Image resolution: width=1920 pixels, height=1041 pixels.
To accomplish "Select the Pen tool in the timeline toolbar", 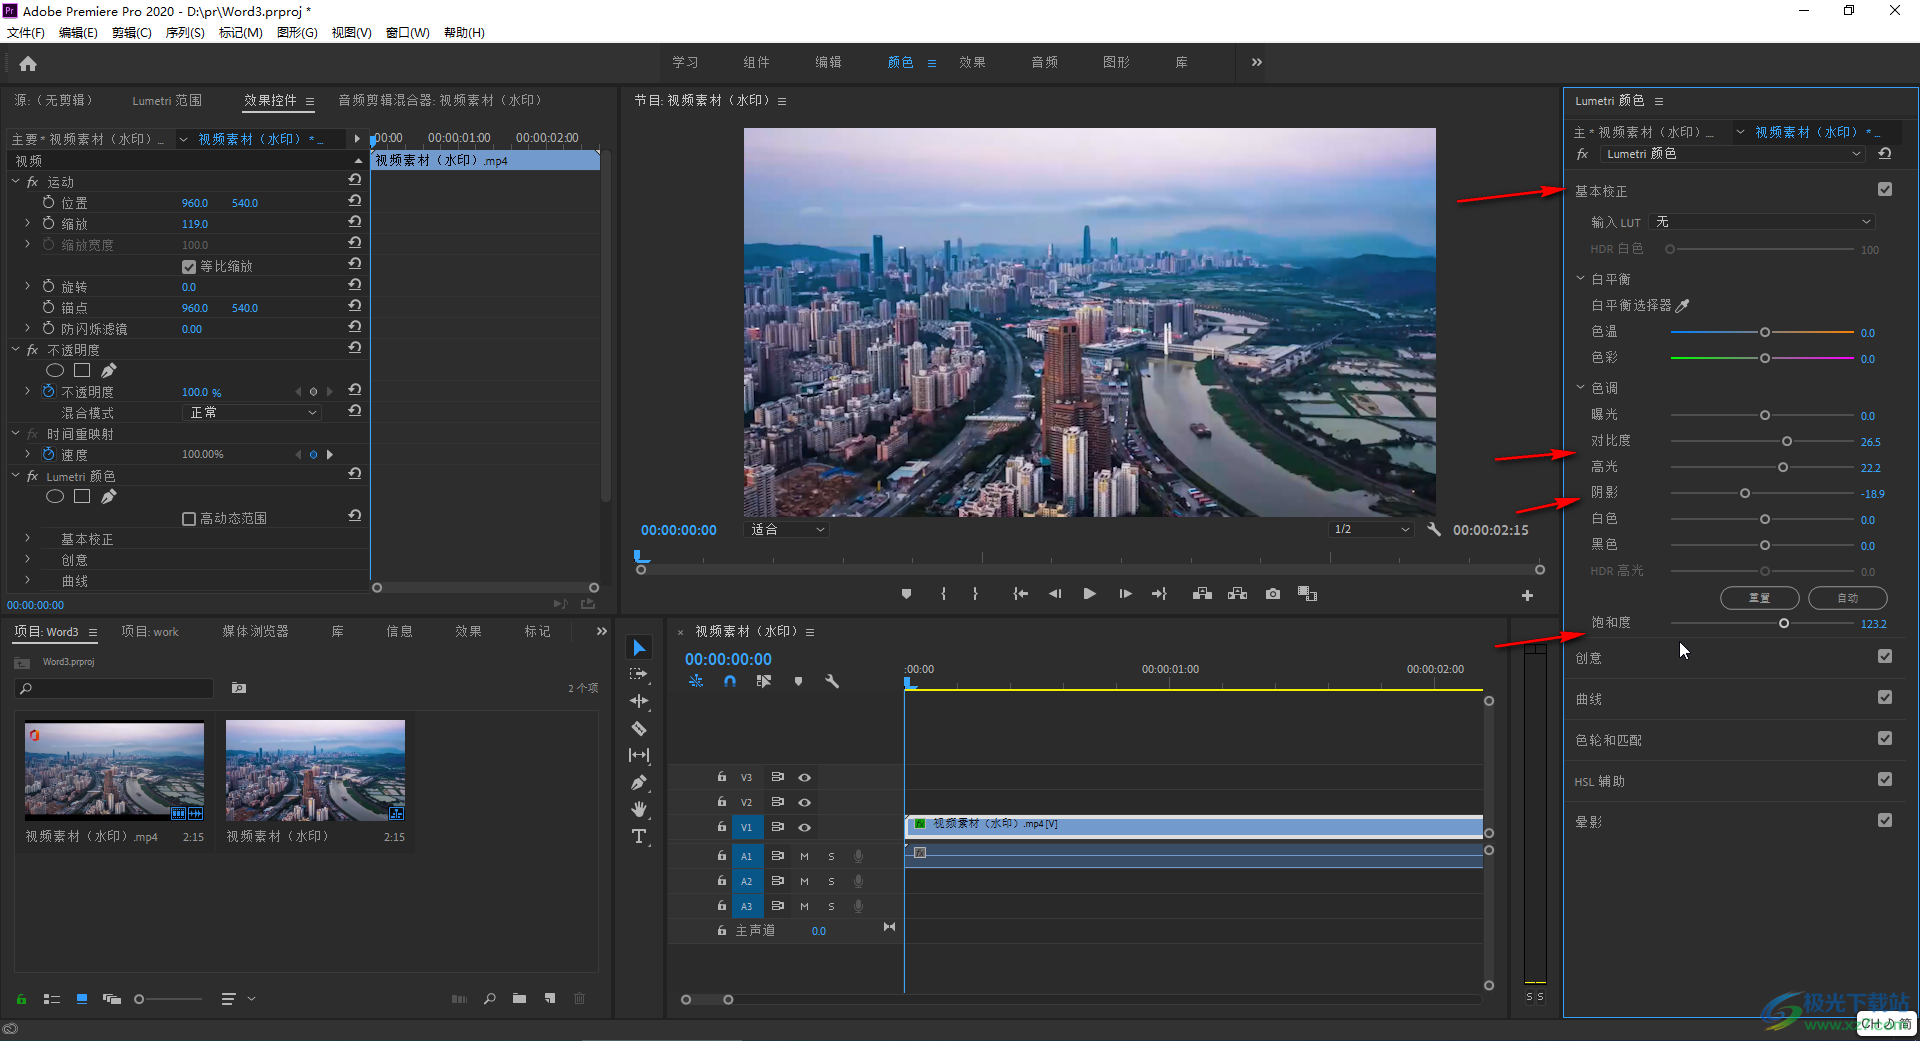I will (639, 782).
